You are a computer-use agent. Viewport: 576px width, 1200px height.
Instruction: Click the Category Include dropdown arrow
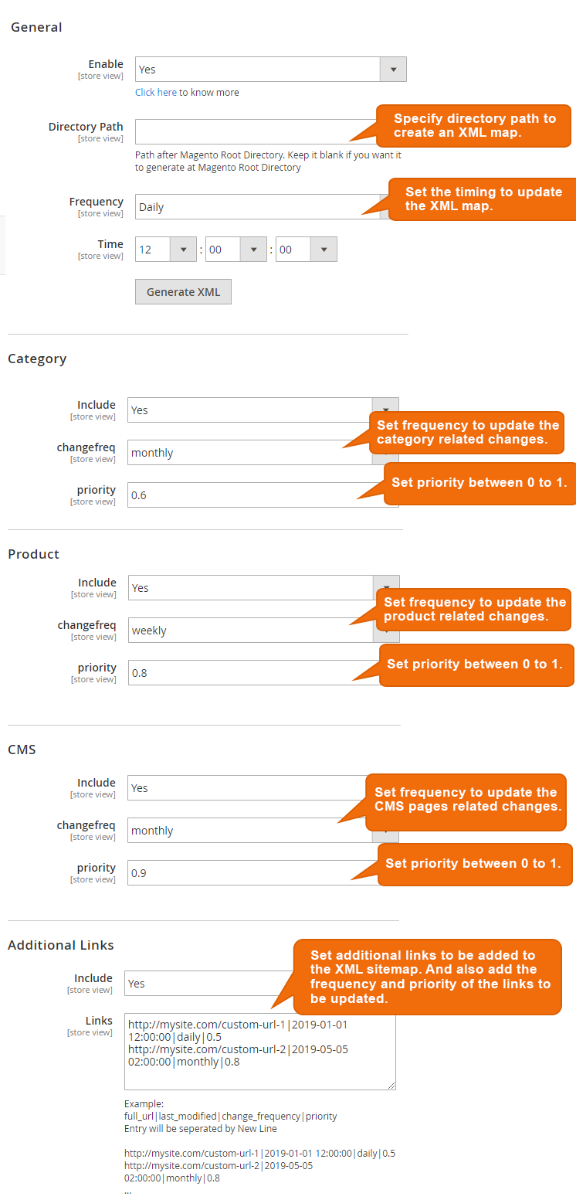click(x=385, y=411)
